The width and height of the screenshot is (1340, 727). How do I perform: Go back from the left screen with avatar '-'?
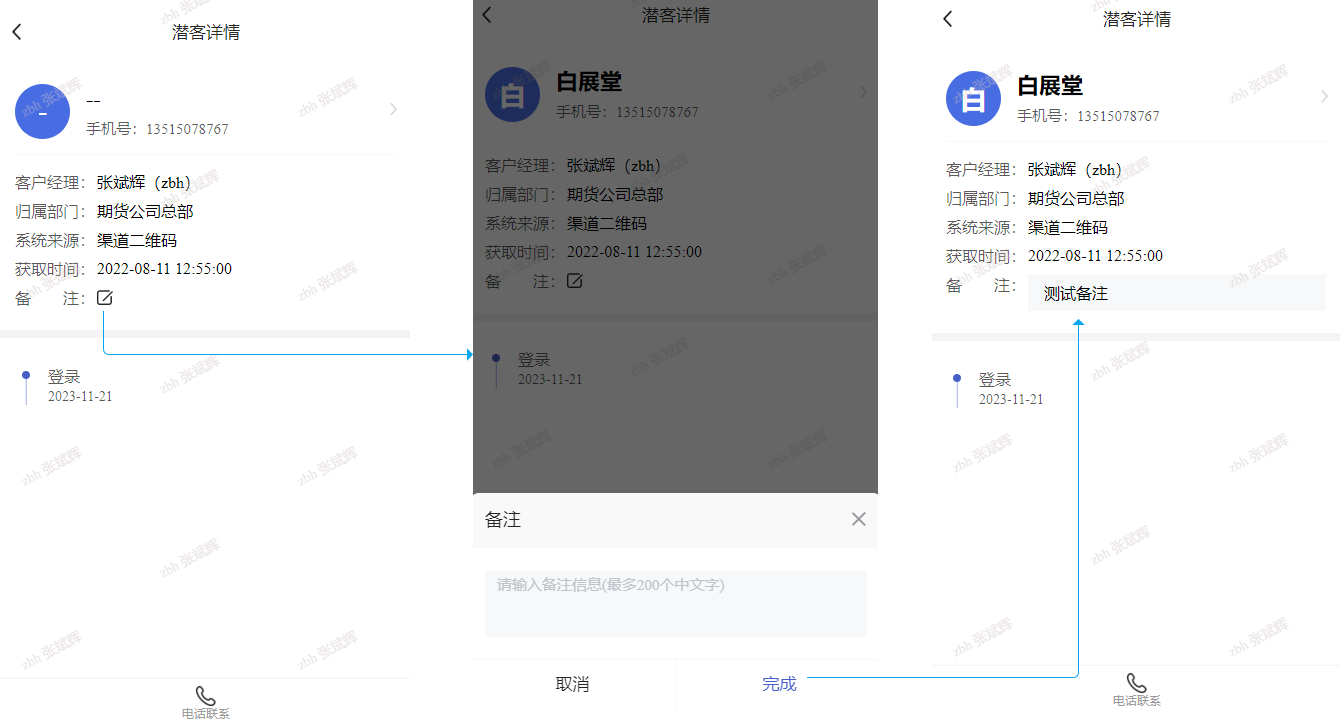click(x=16, y=32)
